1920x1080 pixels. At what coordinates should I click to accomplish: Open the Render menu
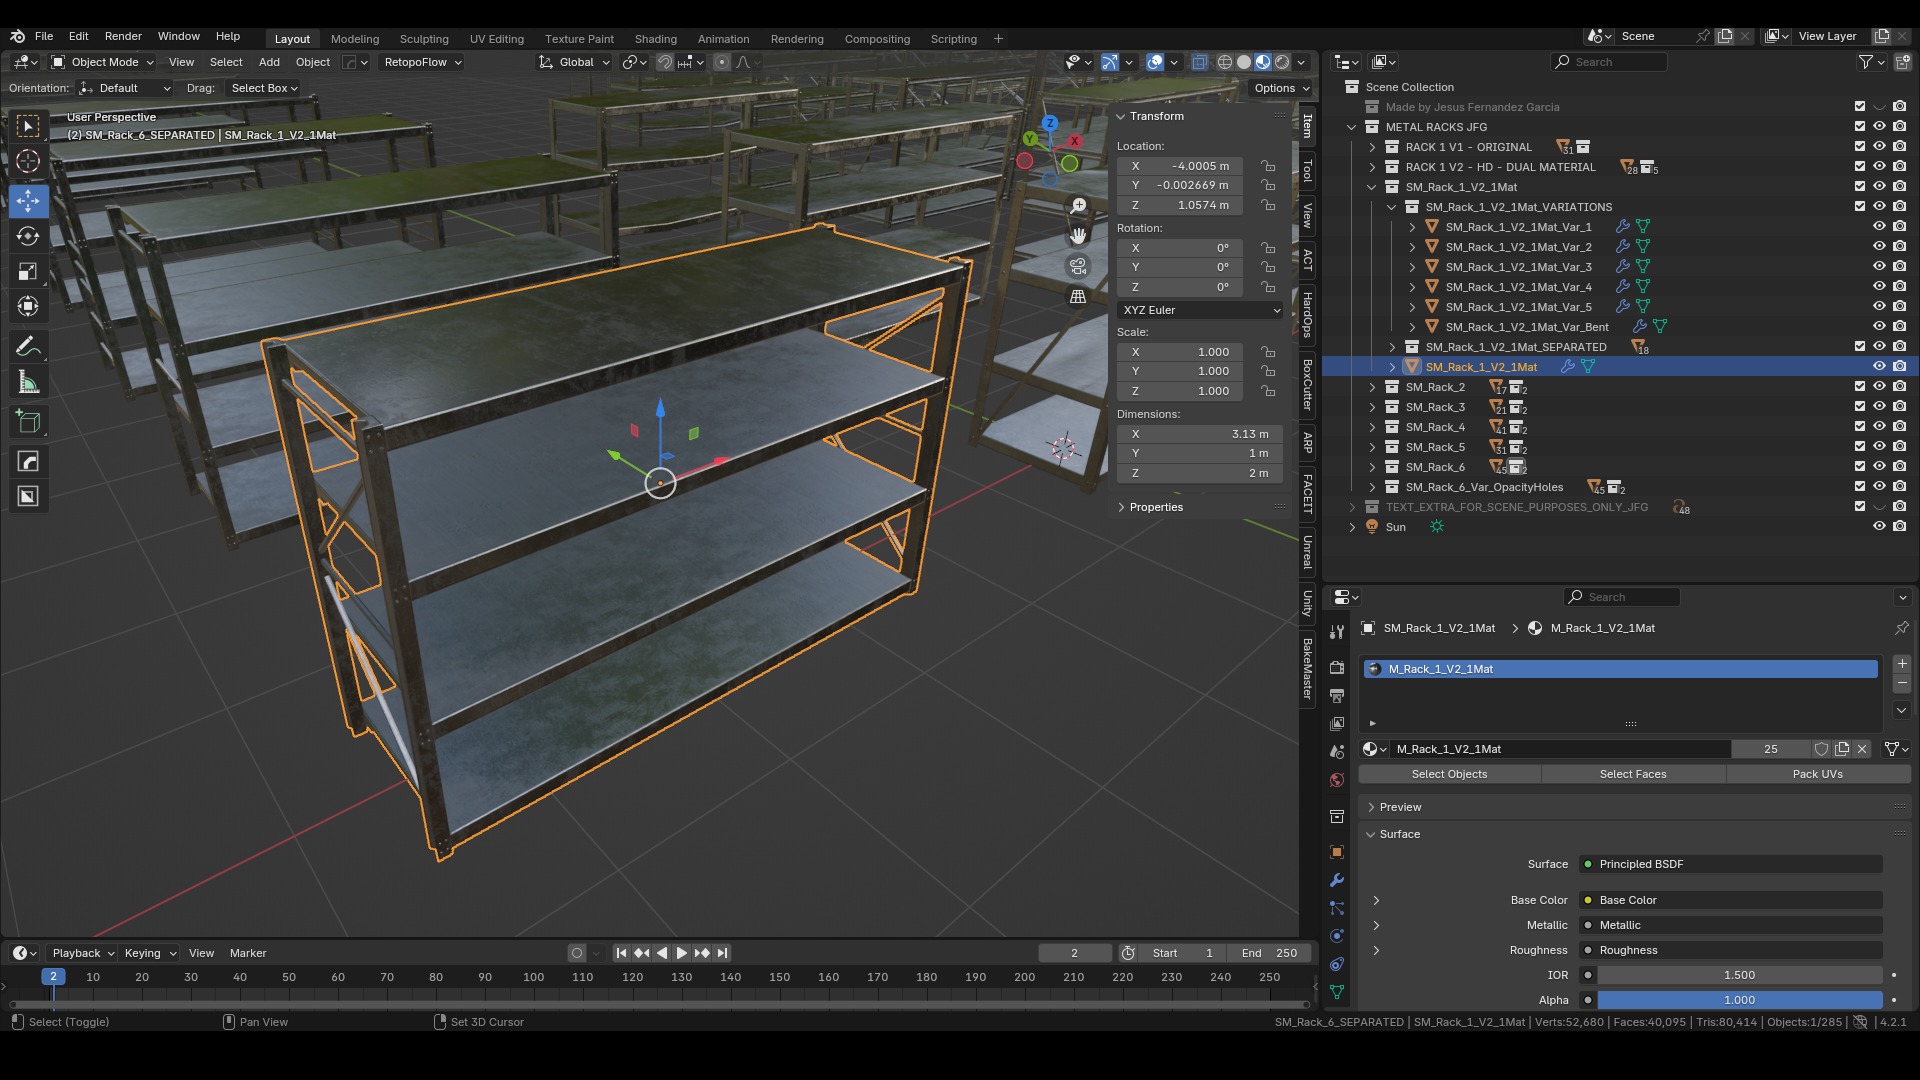[123, 36]
